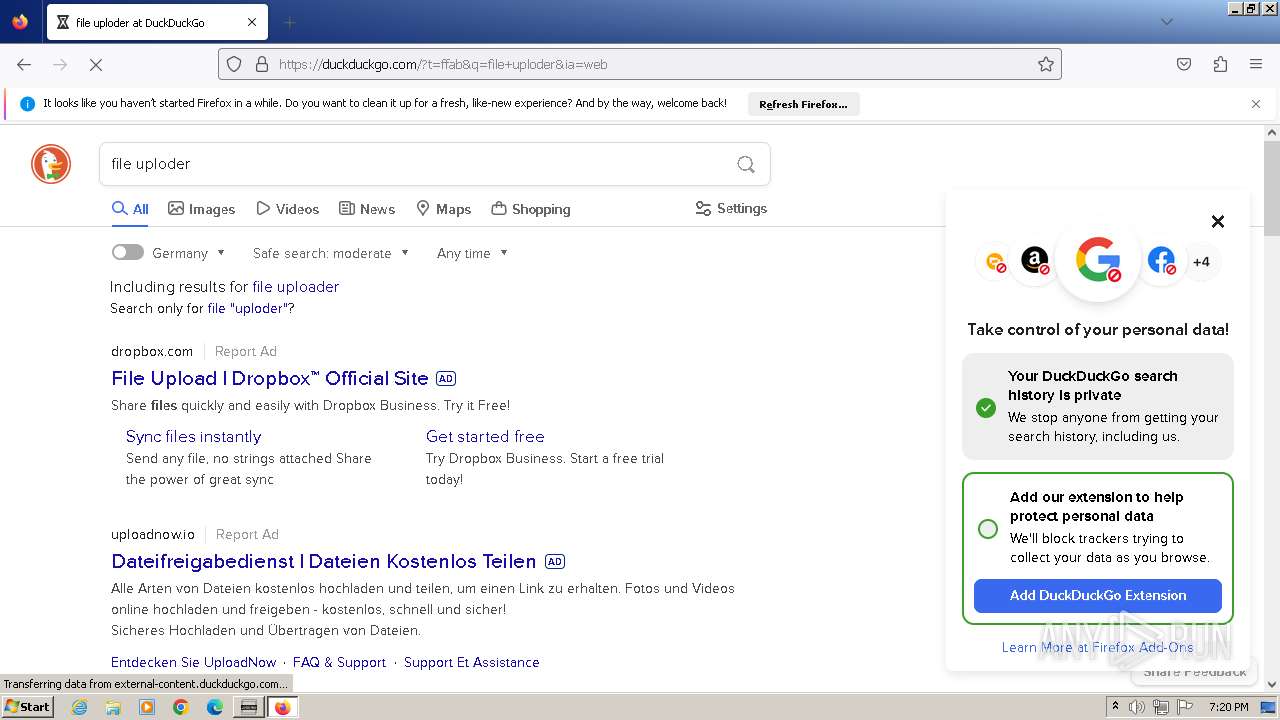Launch Chrome from the taskbar
Viewport: 1280px width, 720px height.
[181, 707]
